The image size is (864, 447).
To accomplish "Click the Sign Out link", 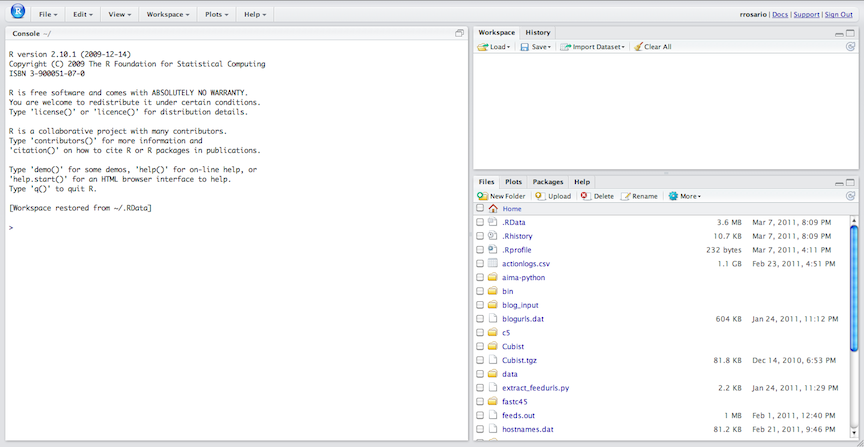I will click(x=839, y=15).
